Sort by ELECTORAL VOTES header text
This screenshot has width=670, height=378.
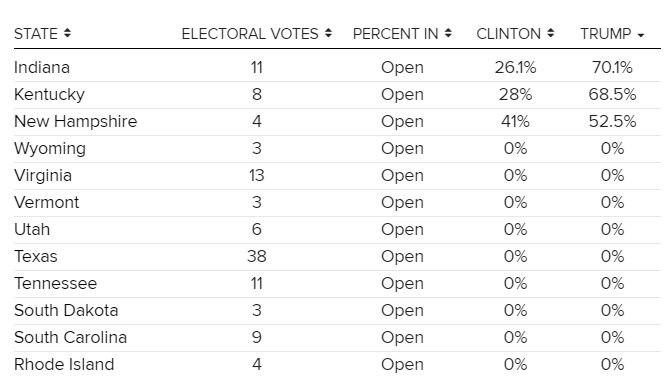[250, 34]
